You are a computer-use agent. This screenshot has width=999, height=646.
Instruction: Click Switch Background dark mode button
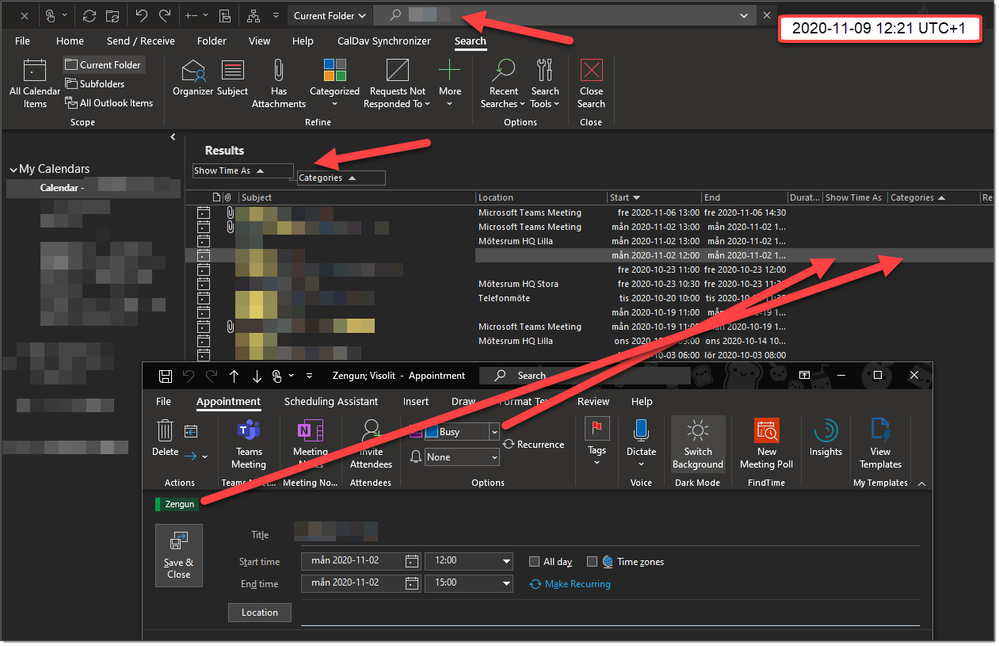point(698,445)
